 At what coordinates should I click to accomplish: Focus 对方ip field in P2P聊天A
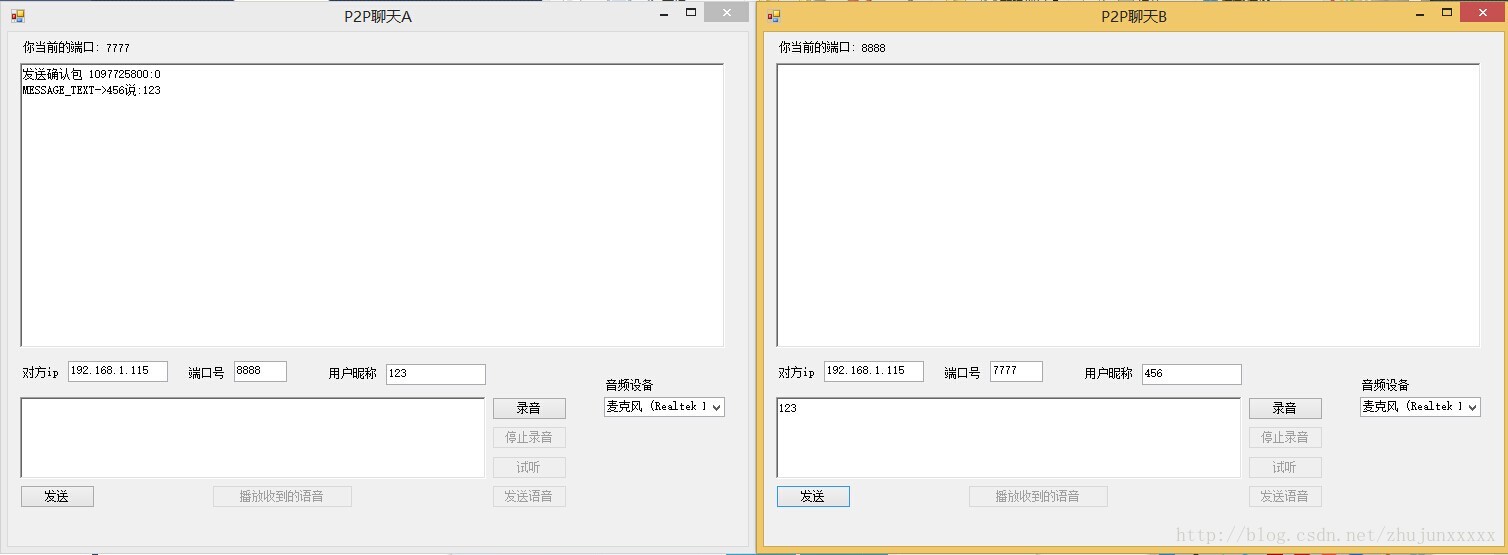coord(118,371)
